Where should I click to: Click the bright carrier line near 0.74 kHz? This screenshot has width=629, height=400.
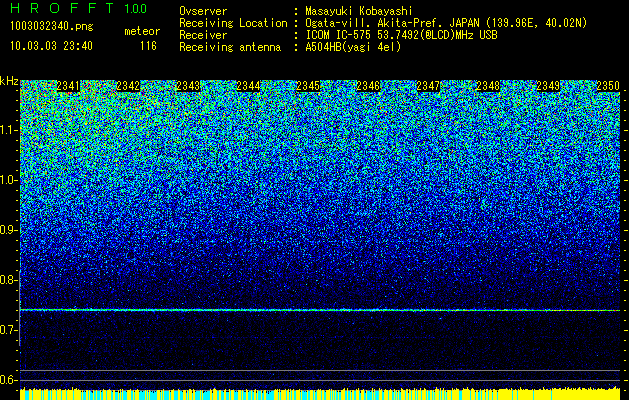[x=320, y=310]
